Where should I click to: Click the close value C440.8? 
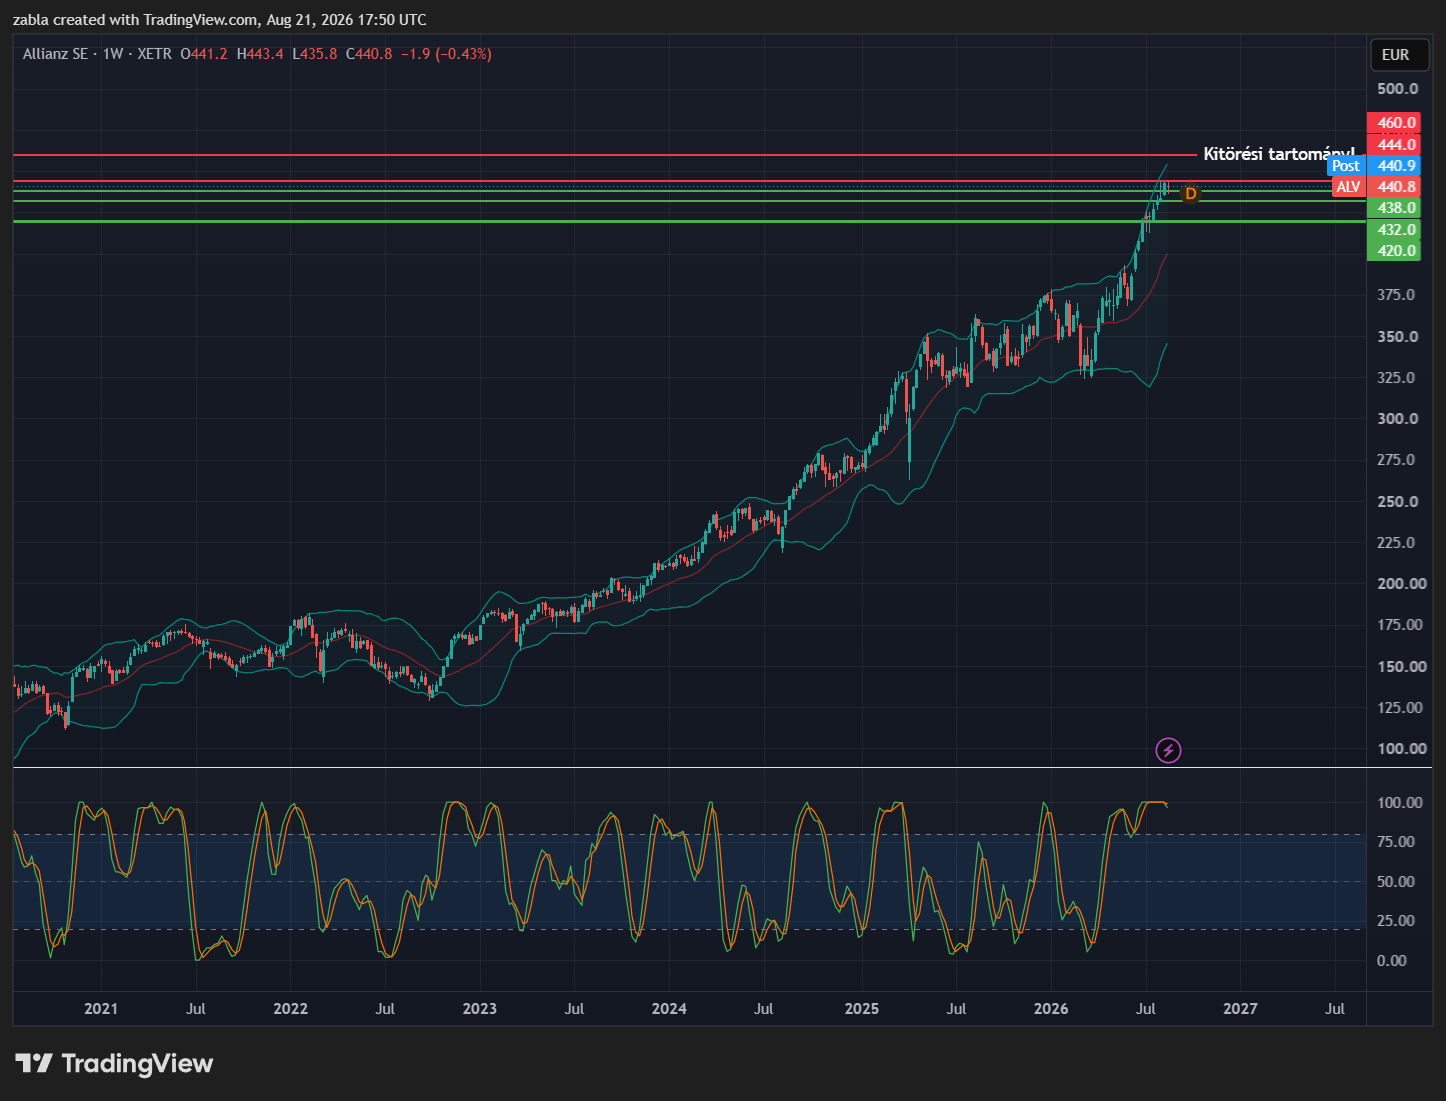pos(369,54)
